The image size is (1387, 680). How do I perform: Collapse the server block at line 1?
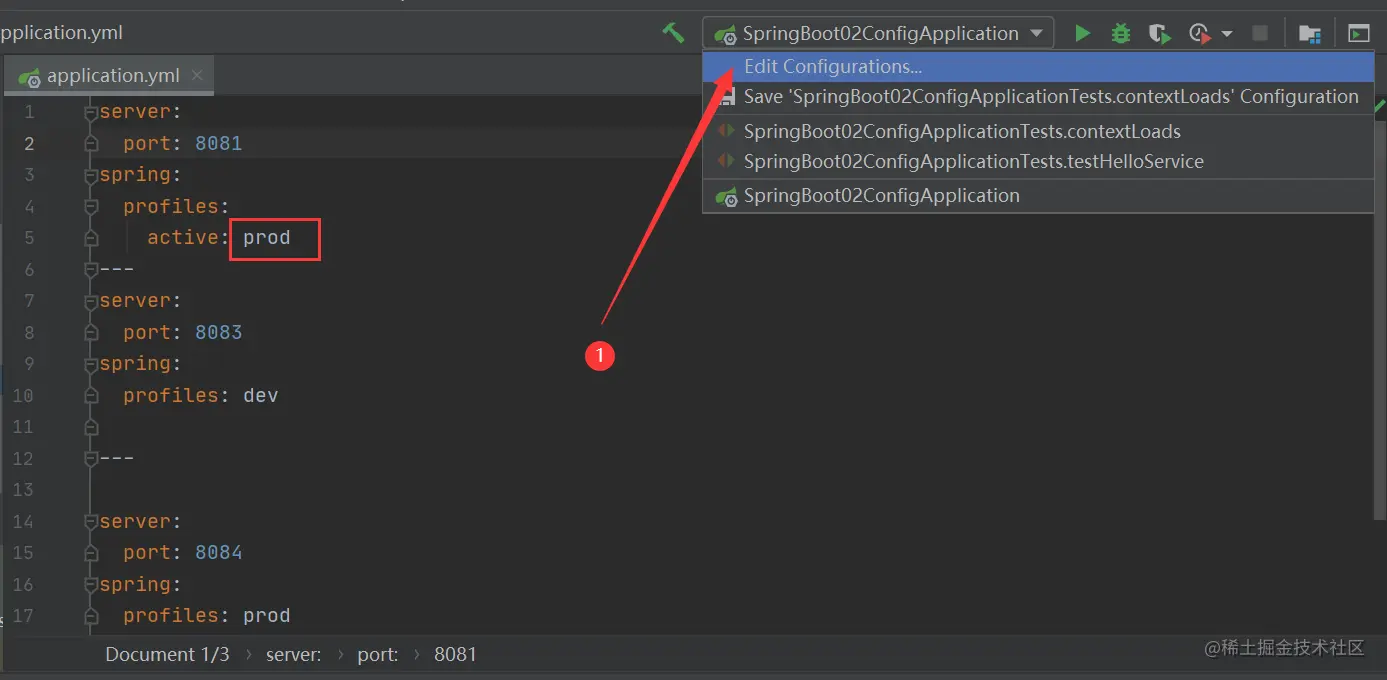pos(91,112)
